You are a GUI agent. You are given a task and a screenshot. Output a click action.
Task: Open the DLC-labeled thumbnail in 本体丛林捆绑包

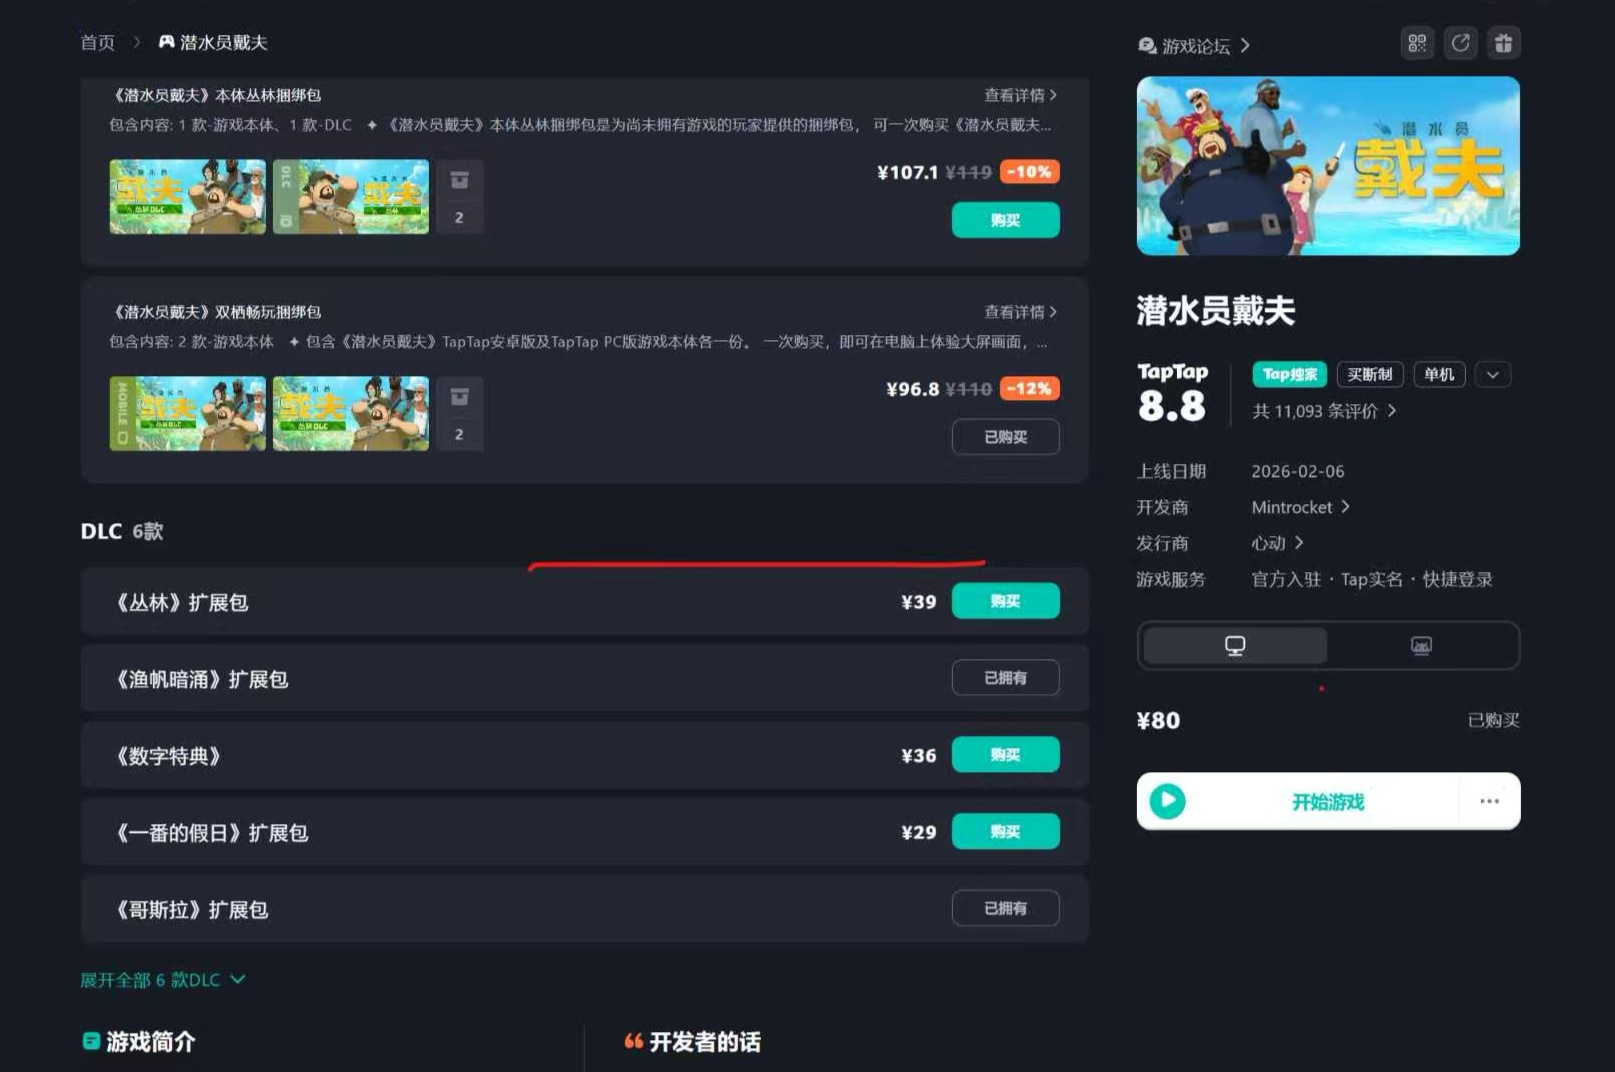pos(351,197)
